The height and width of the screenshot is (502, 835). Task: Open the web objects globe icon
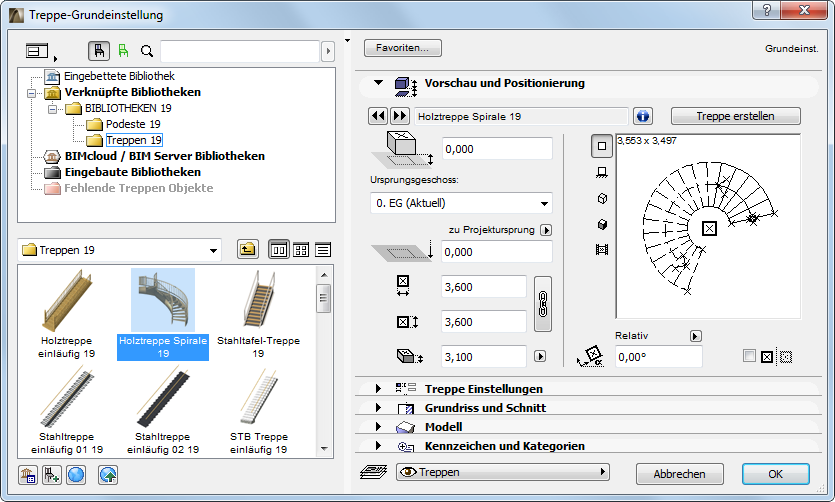[x=76, y=475]
